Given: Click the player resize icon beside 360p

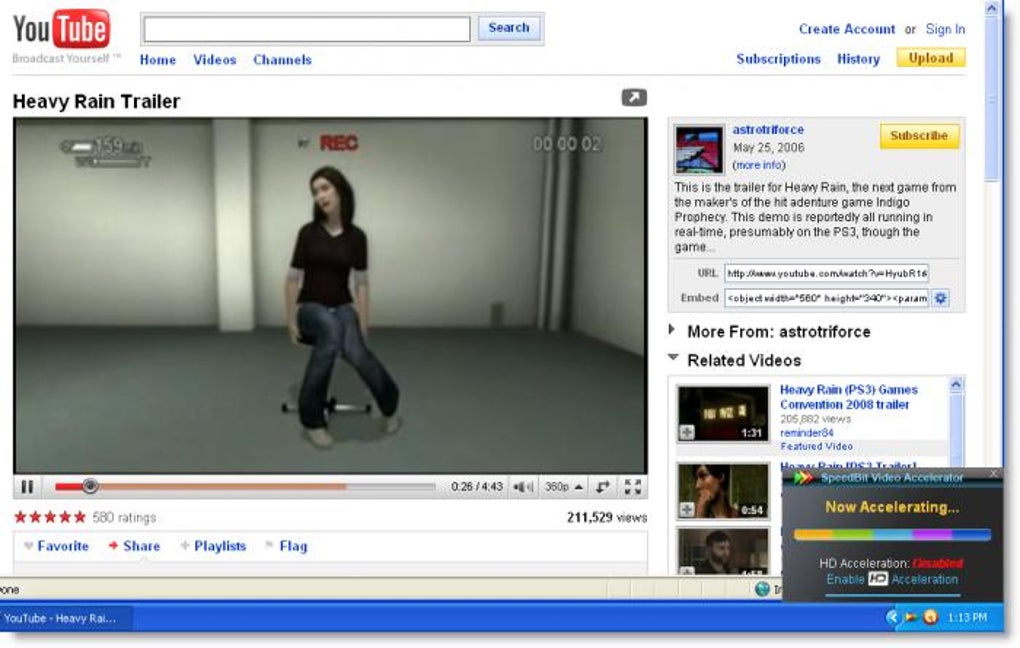Looking at the screenshot, I should coord(603,487).
